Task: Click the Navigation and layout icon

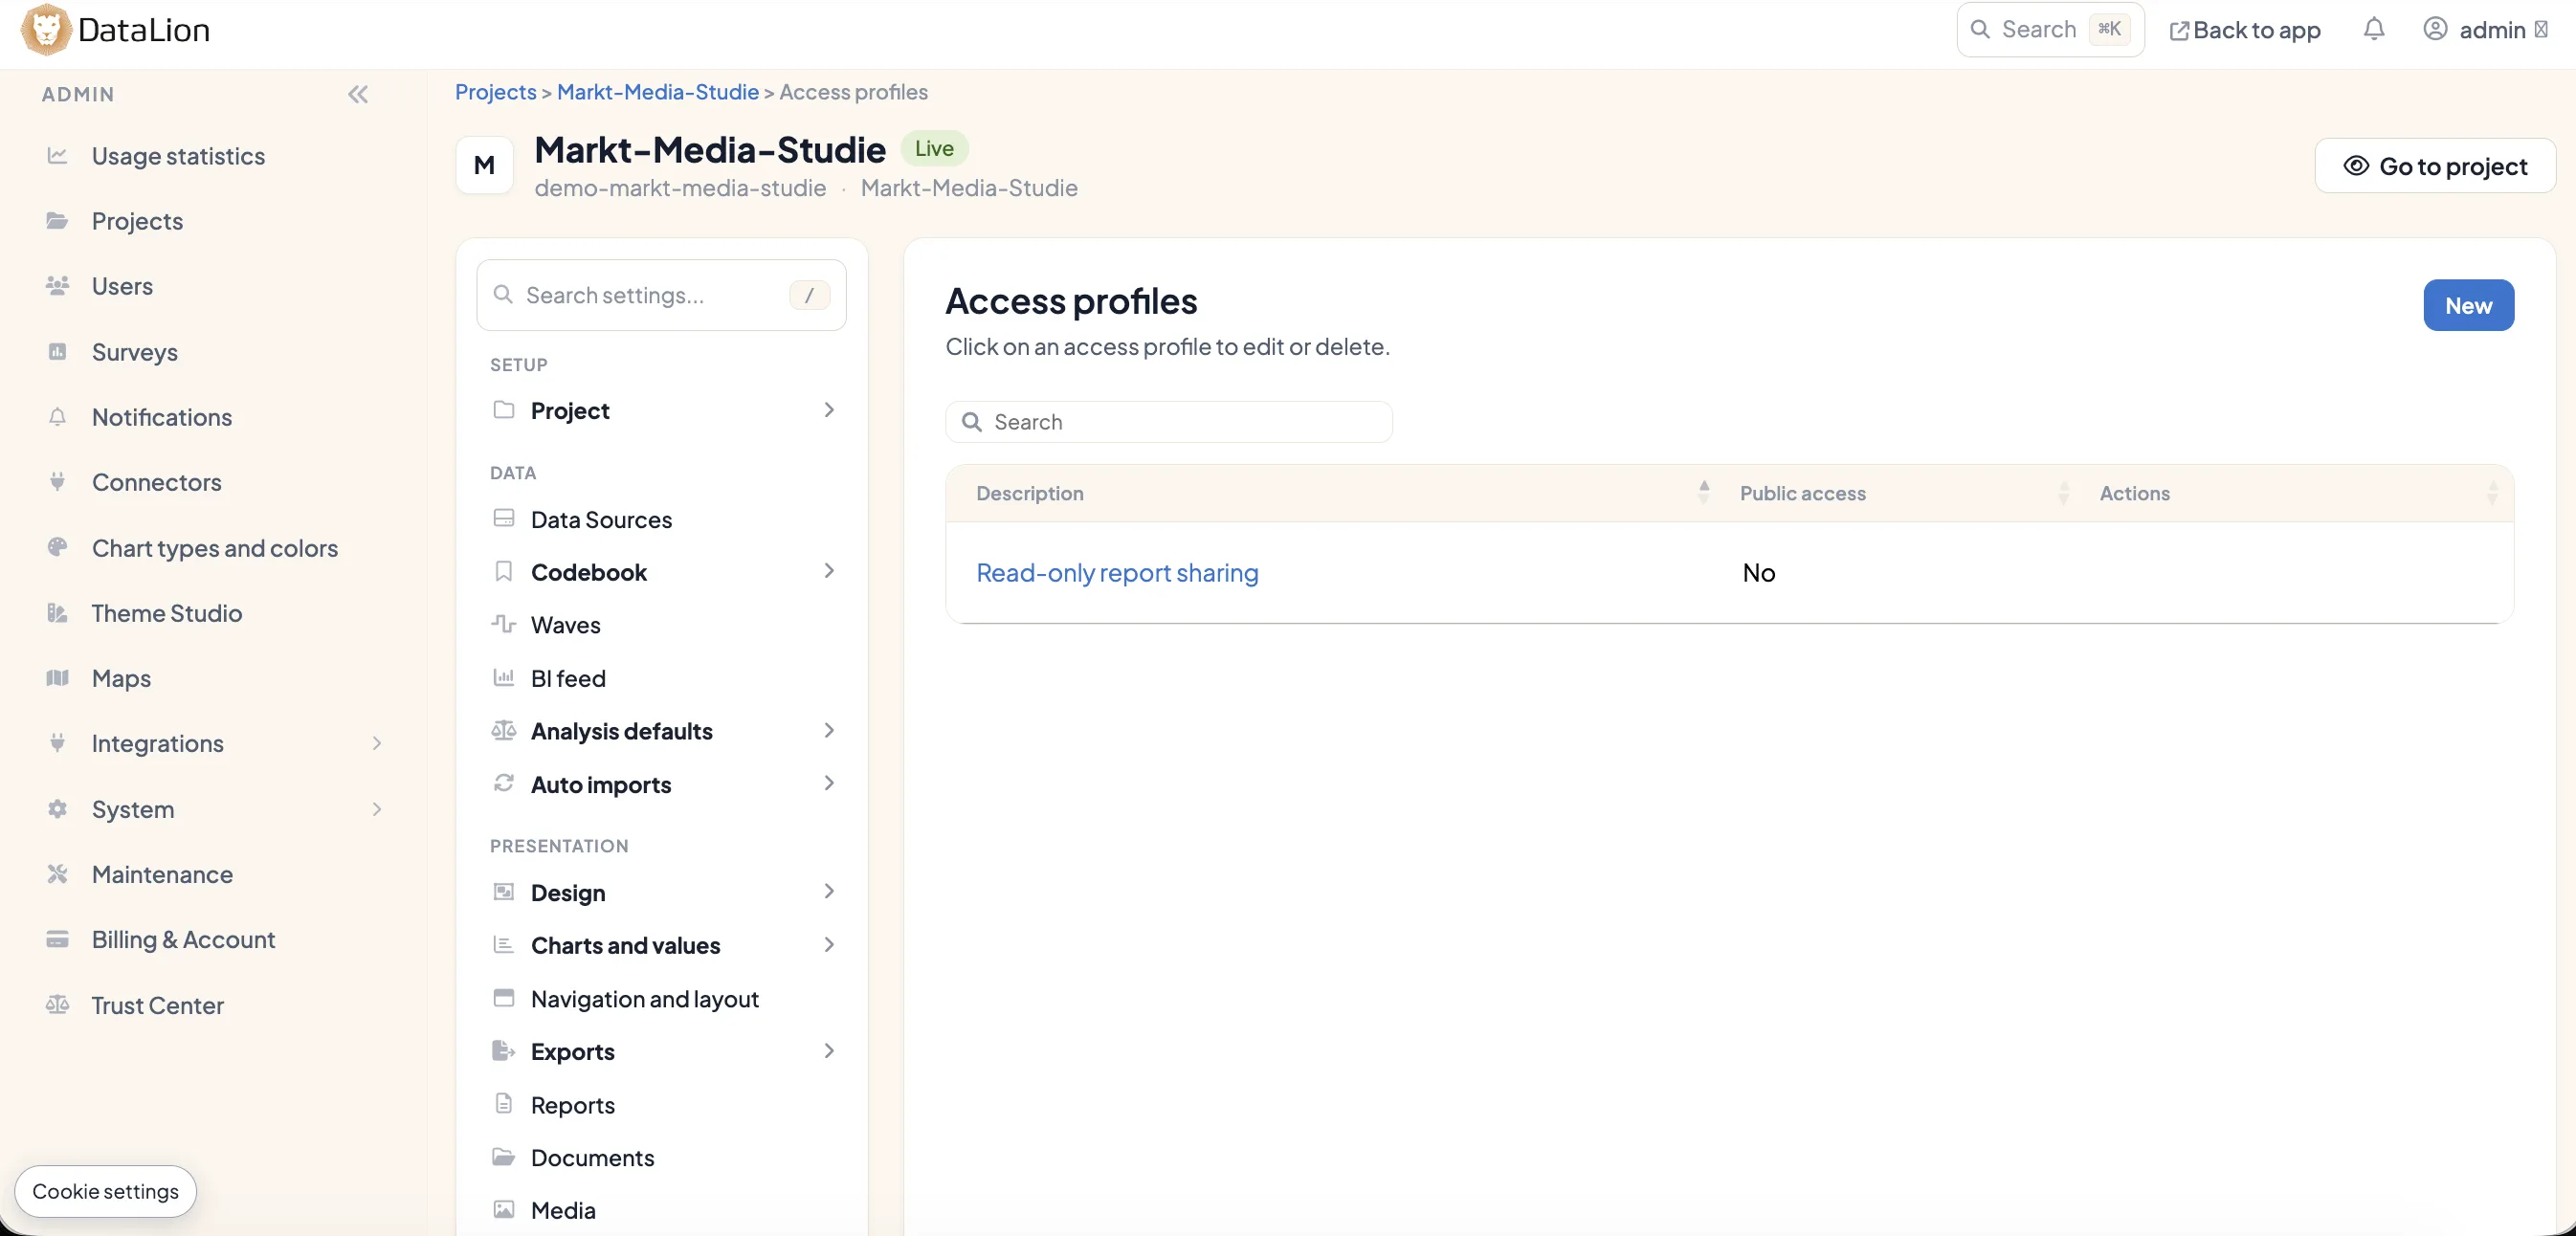Action: (x=504, y=998)
